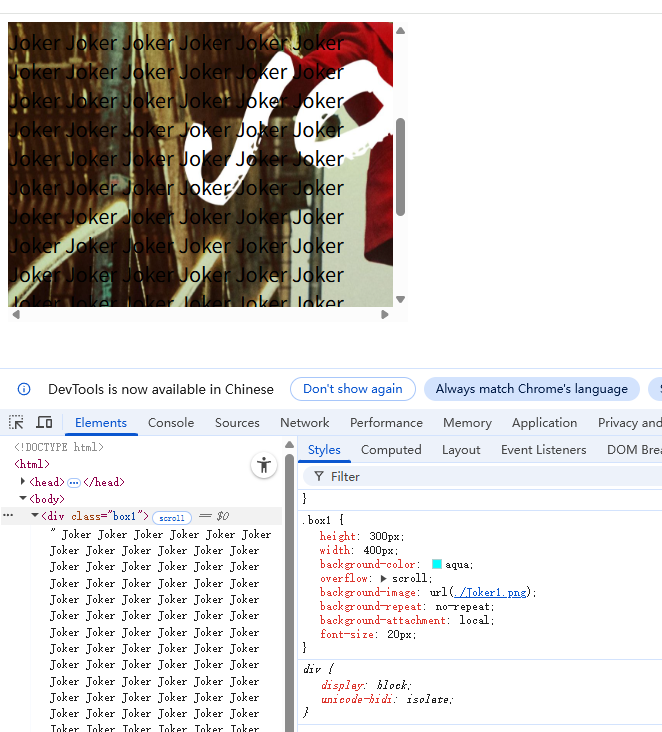Image resolution: width=662 pixels, height=732 pixels.
Task: Toggle the device toolbar icon
Action: coord(44,422)
